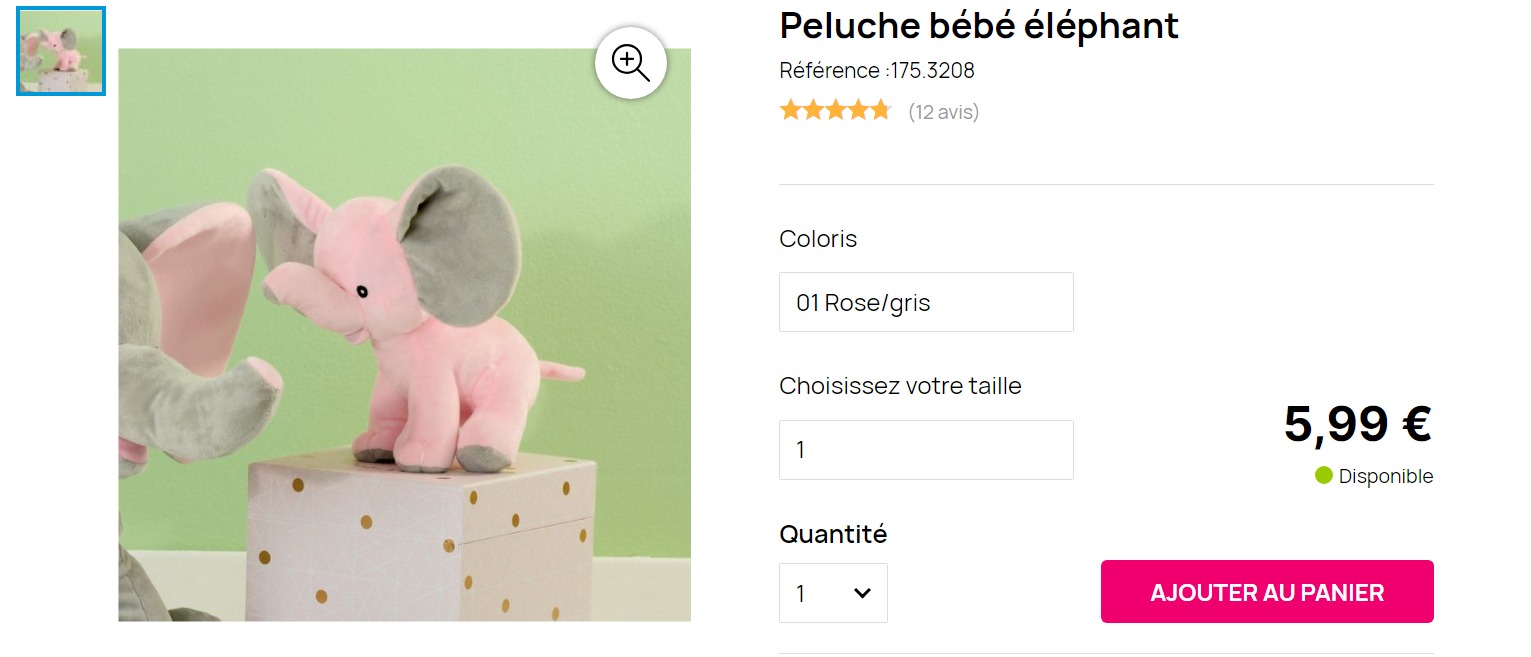Click the Référence 175.3208 text

tap(876, 71)
